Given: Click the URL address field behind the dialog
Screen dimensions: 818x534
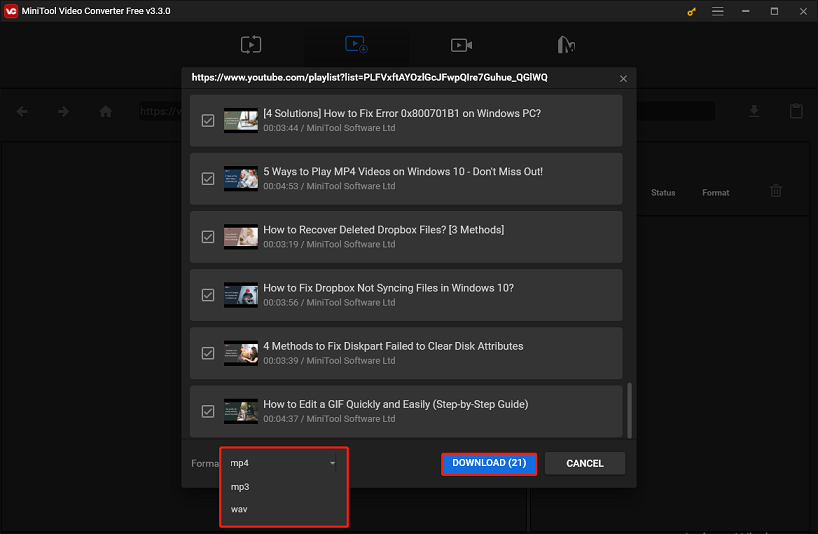Looking at the screenshot, I should click(427, 111).
